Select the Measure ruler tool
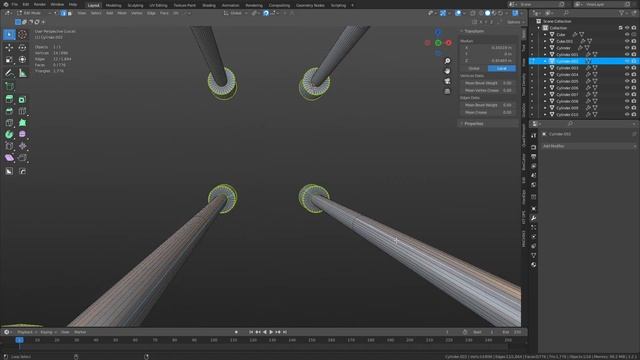 (x=22, y=73)
